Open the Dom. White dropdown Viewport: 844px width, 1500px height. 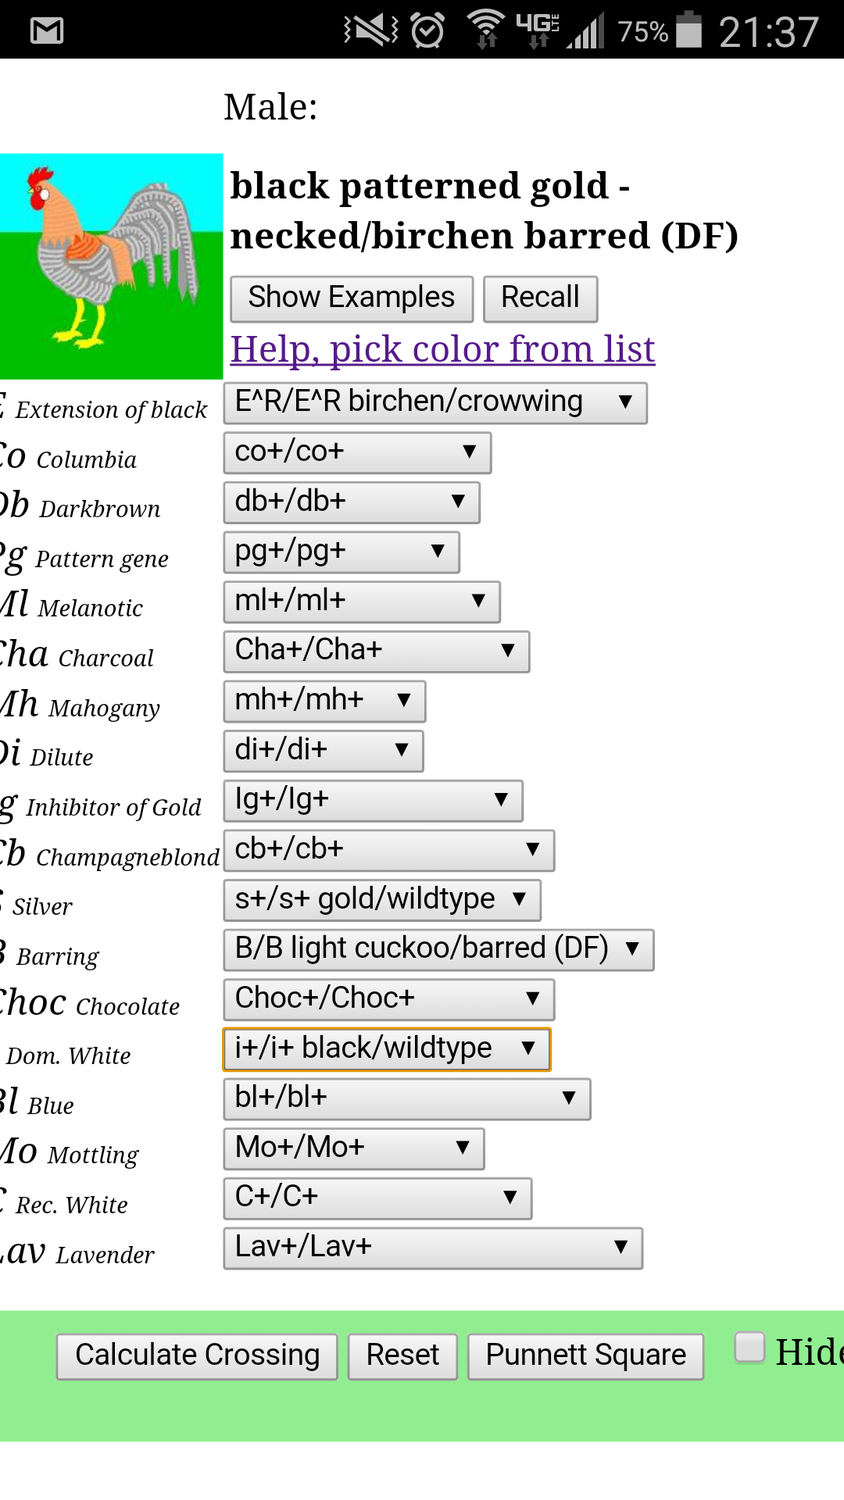(386, 1049)
